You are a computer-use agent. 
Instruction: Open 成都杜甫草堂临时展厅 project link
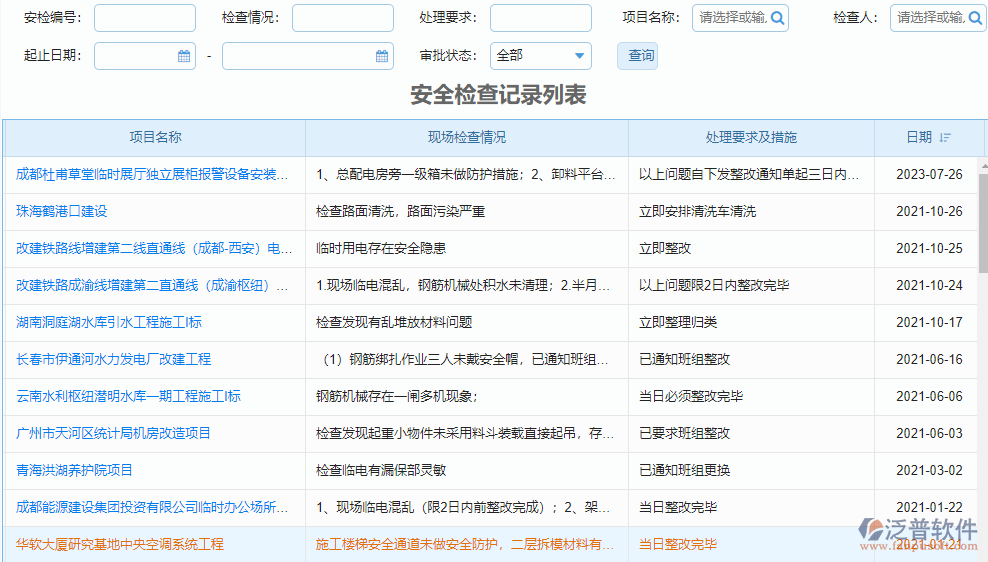point(152,175)
